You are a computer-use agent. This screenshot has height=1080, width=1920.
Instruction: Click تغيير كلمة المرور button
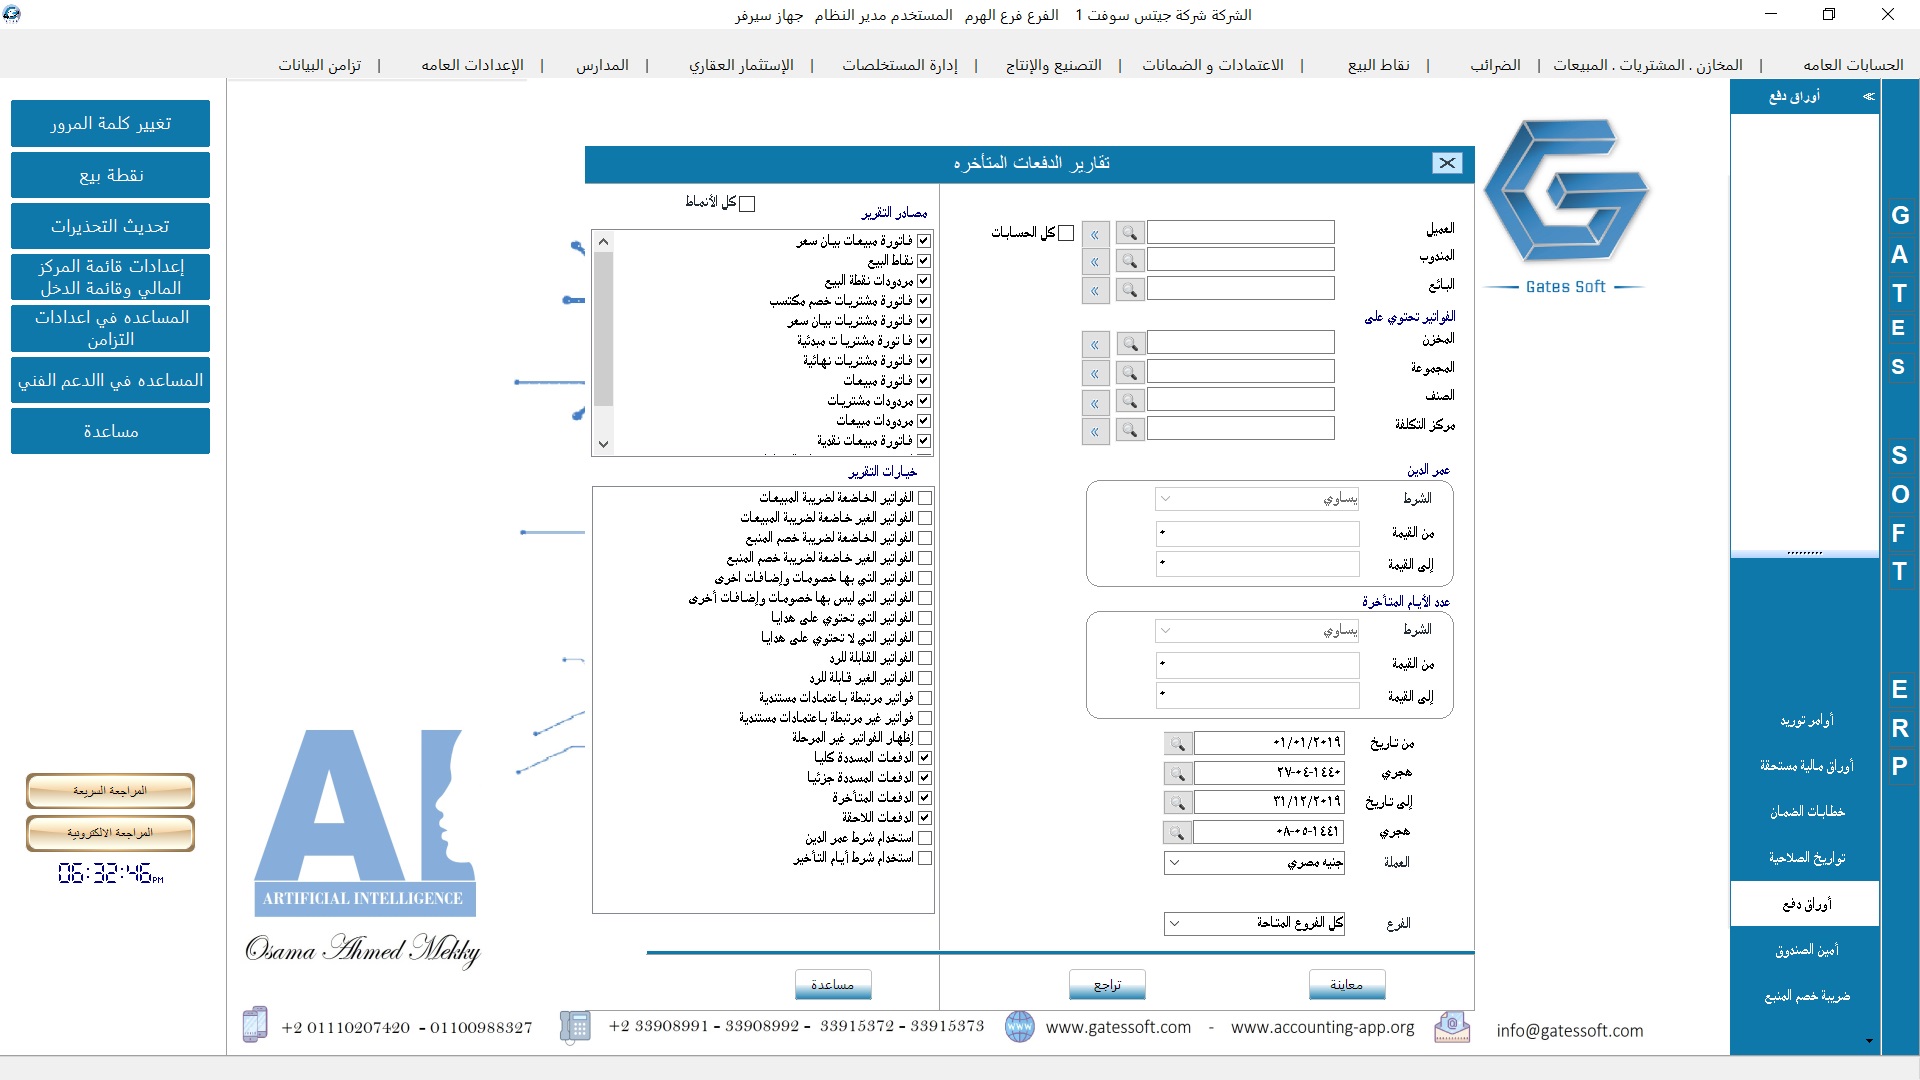pos(110,123)
